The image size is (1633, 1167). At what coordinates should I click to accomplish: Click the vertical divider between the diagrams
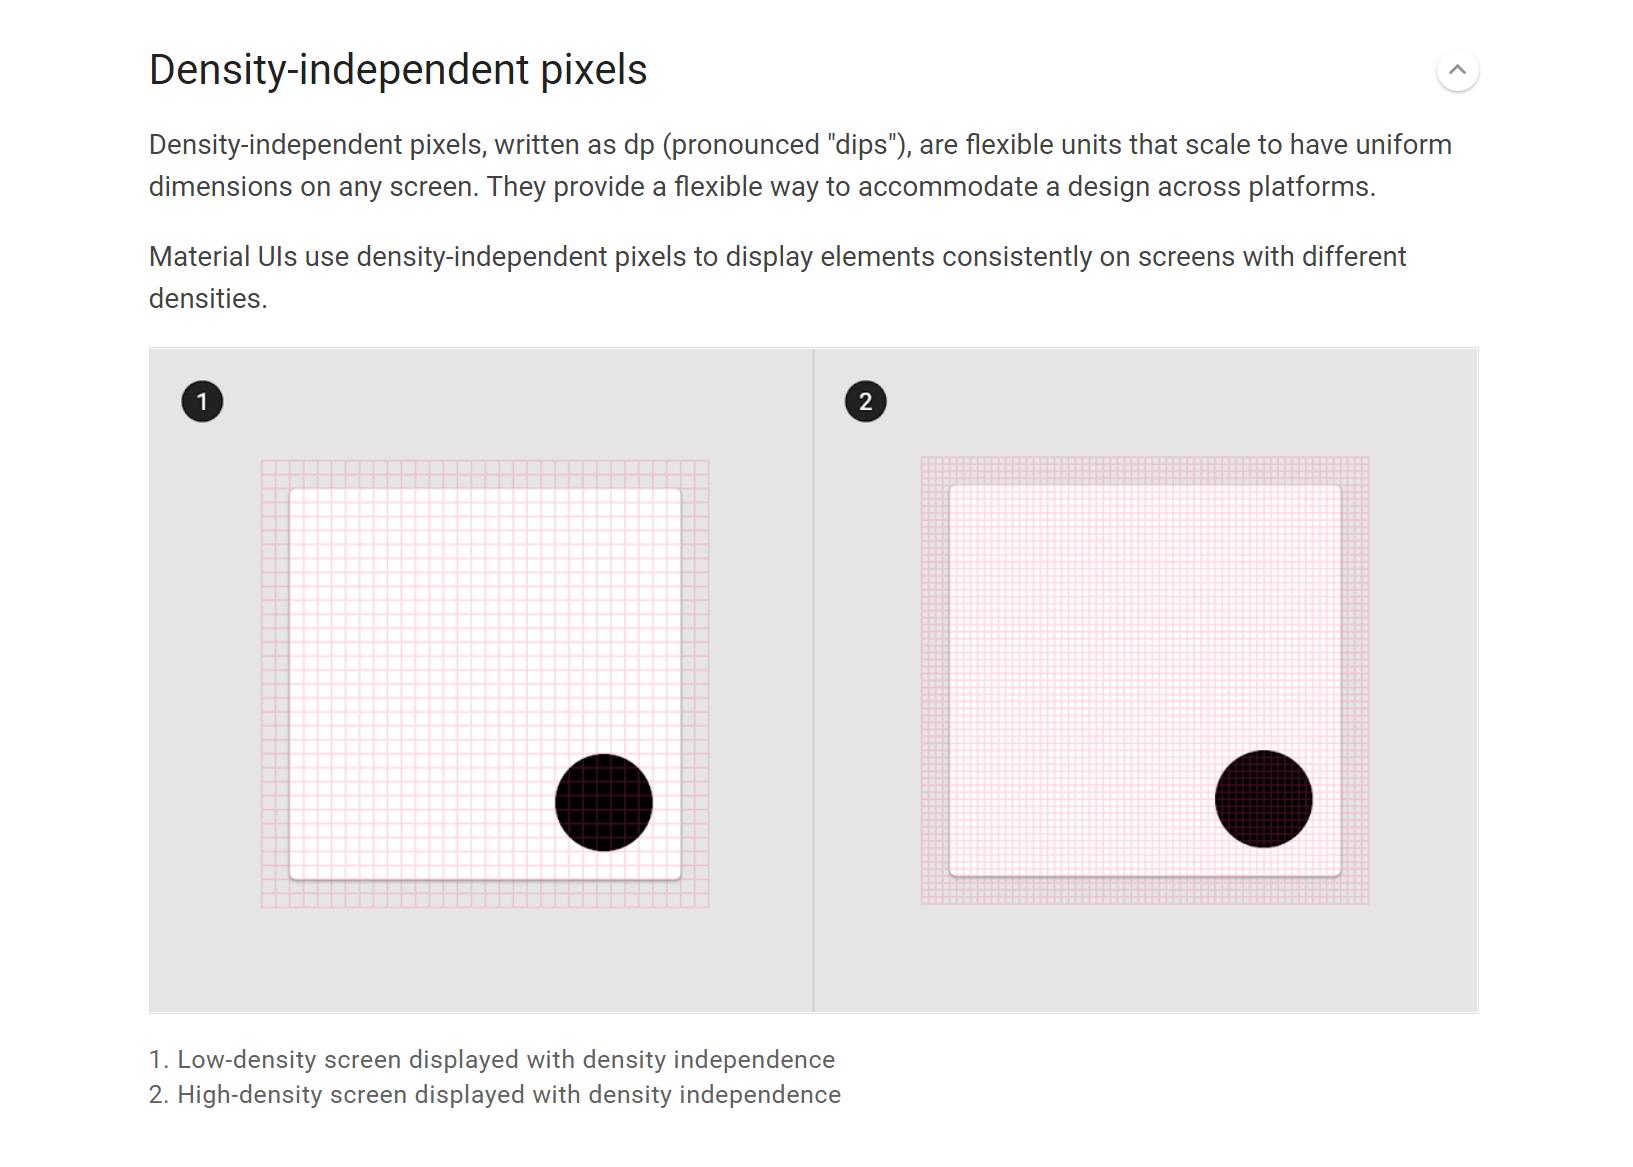(813, 680)
